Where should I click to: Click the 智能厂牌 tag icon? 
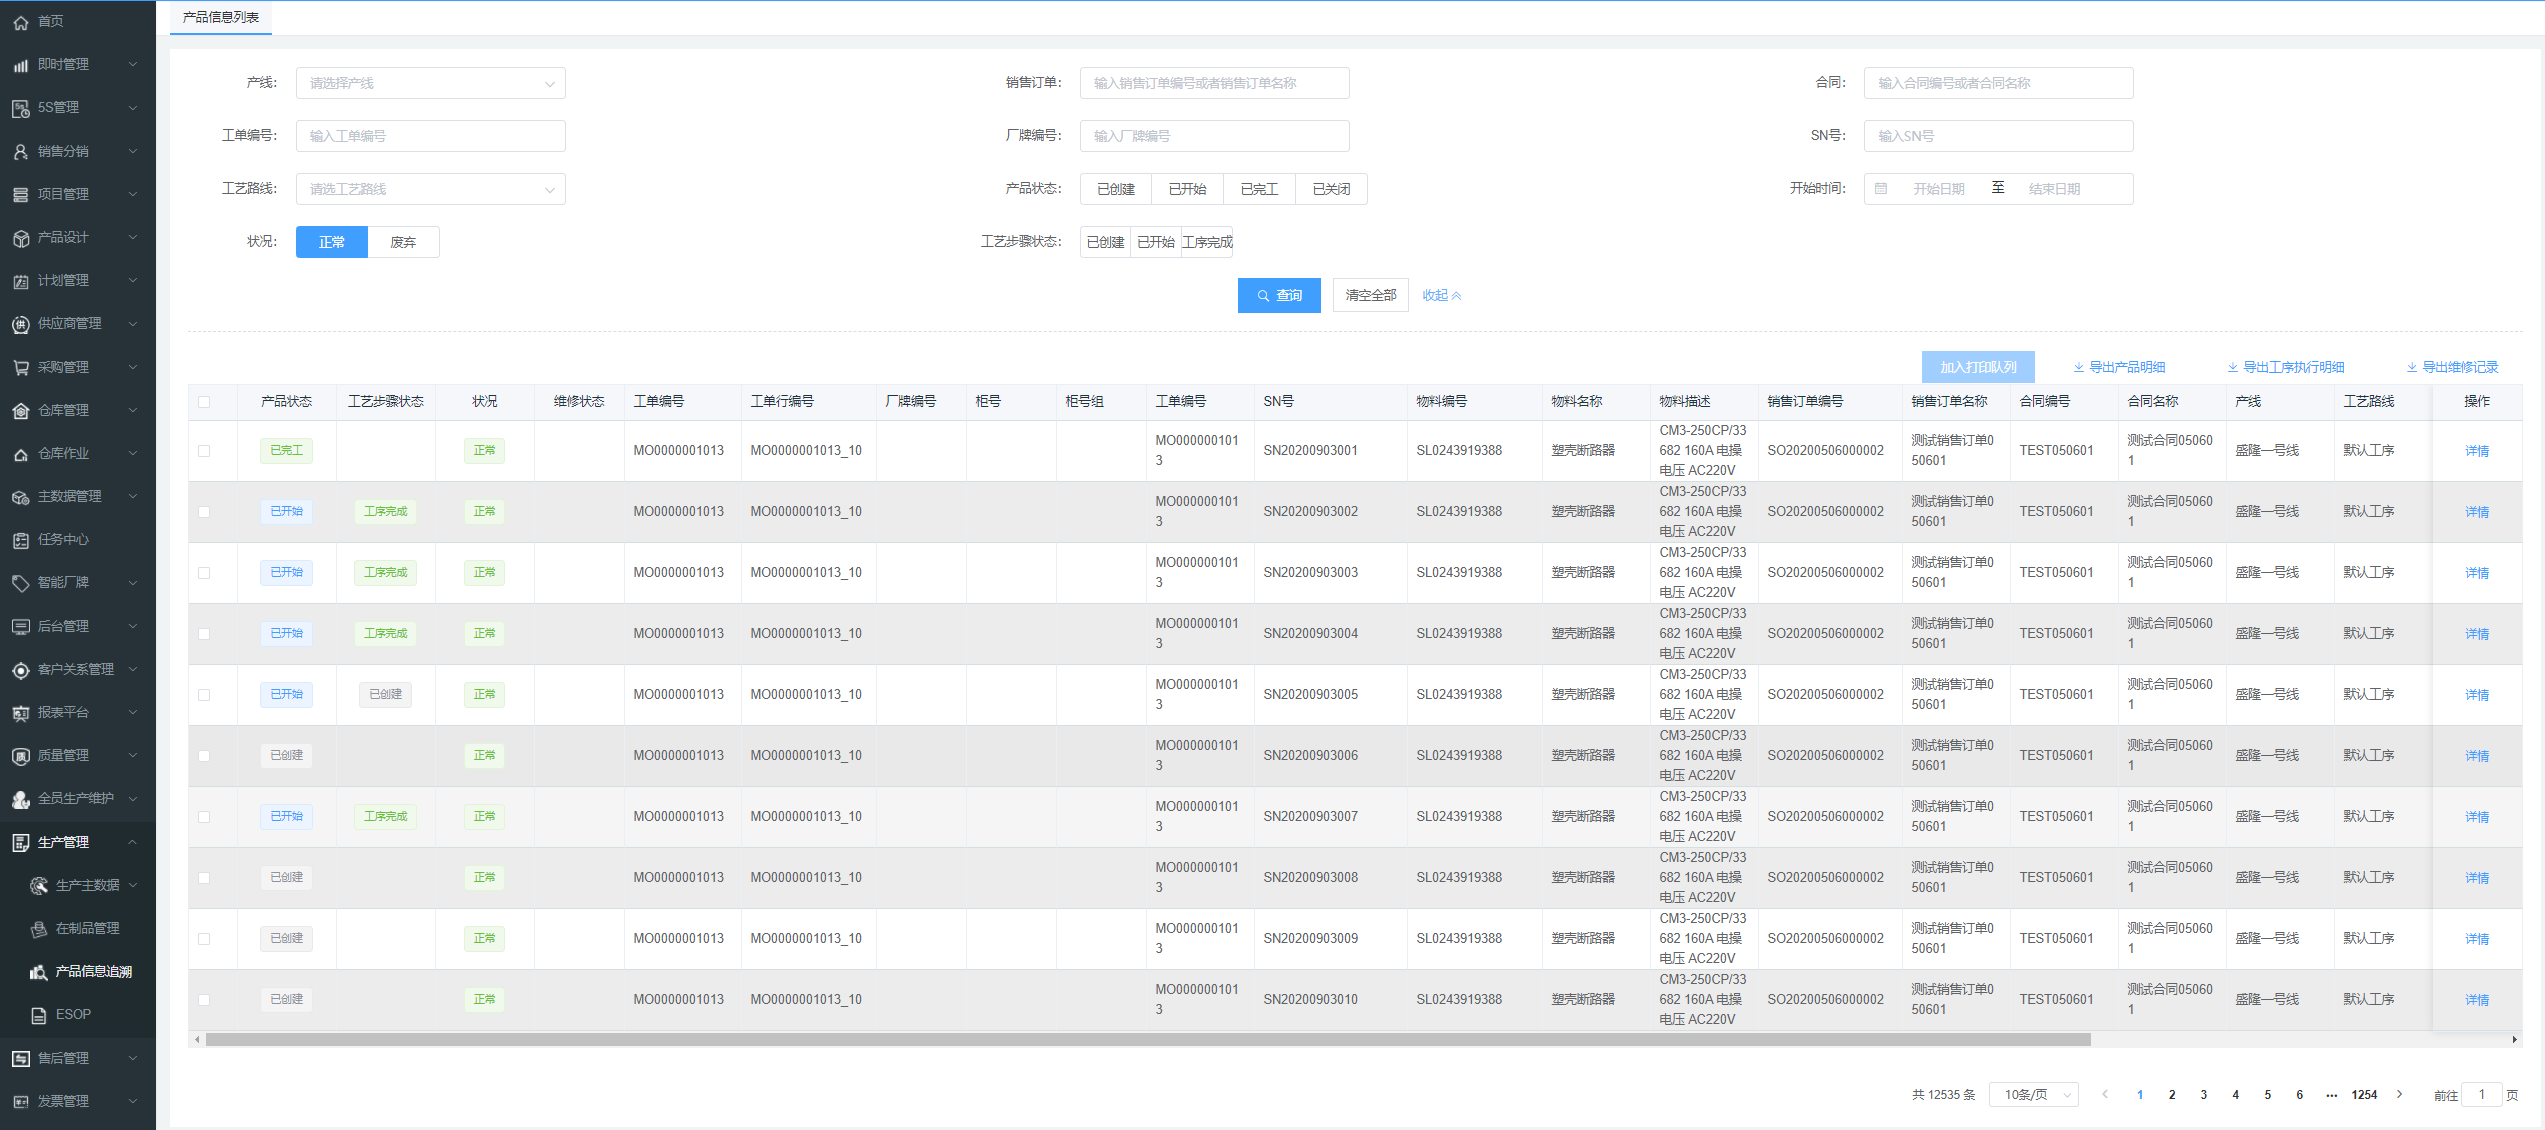20,583
